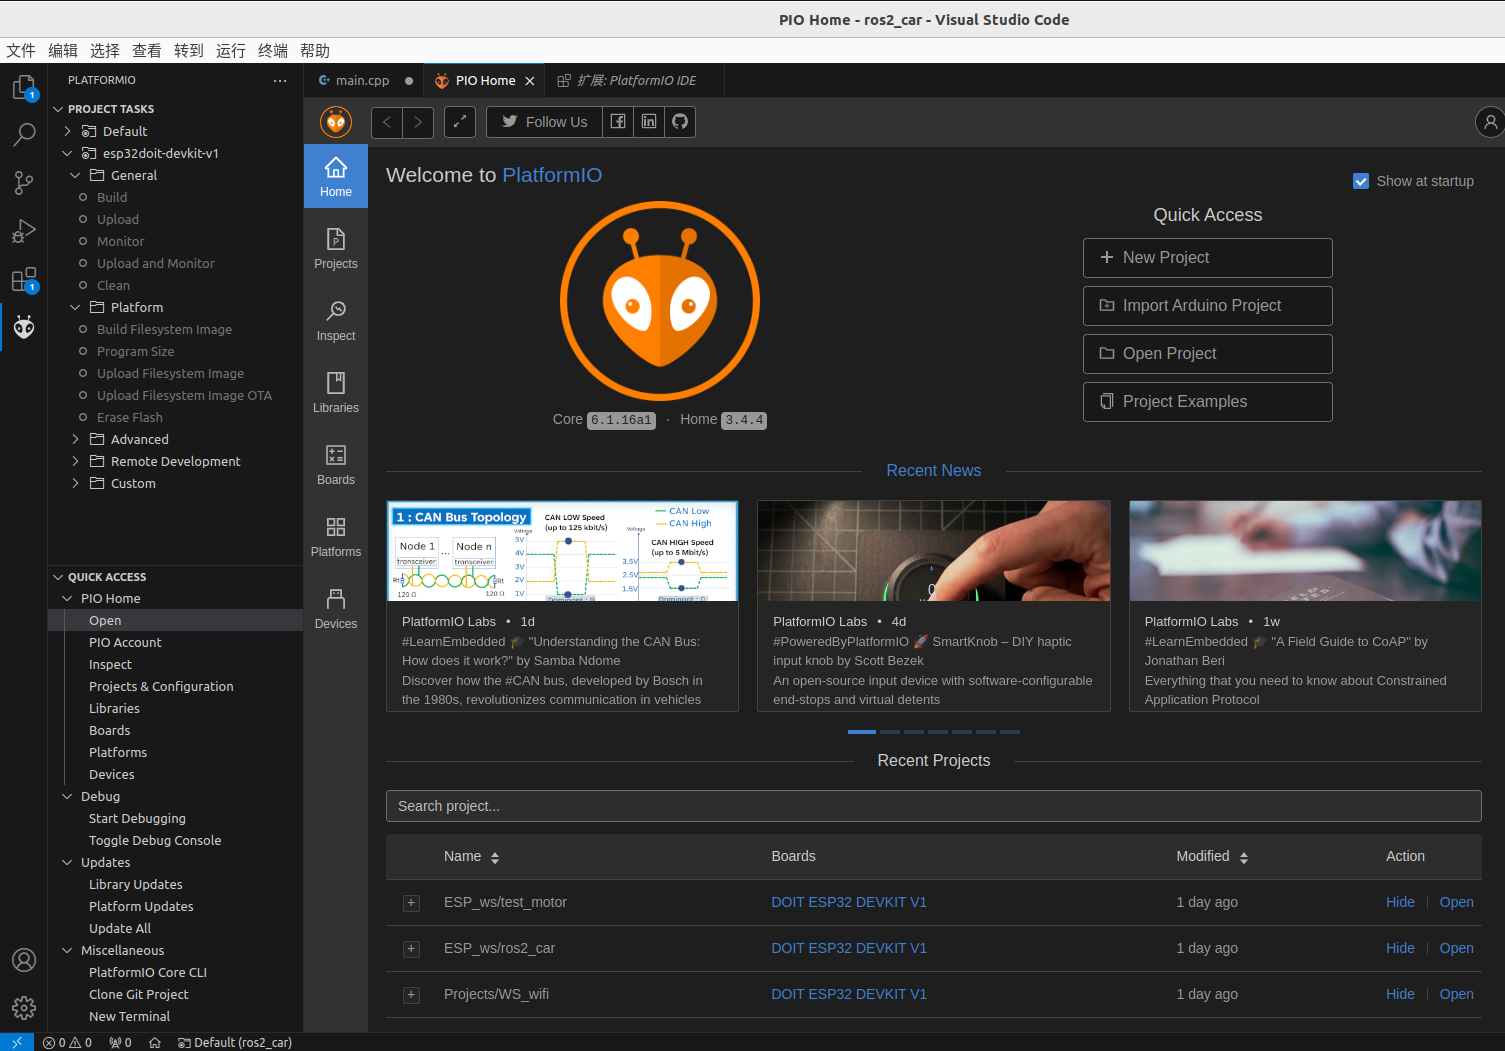Click the Search project input field
The height and width of the screenshot is (1051, 1505).
click(x=933, y=806)
